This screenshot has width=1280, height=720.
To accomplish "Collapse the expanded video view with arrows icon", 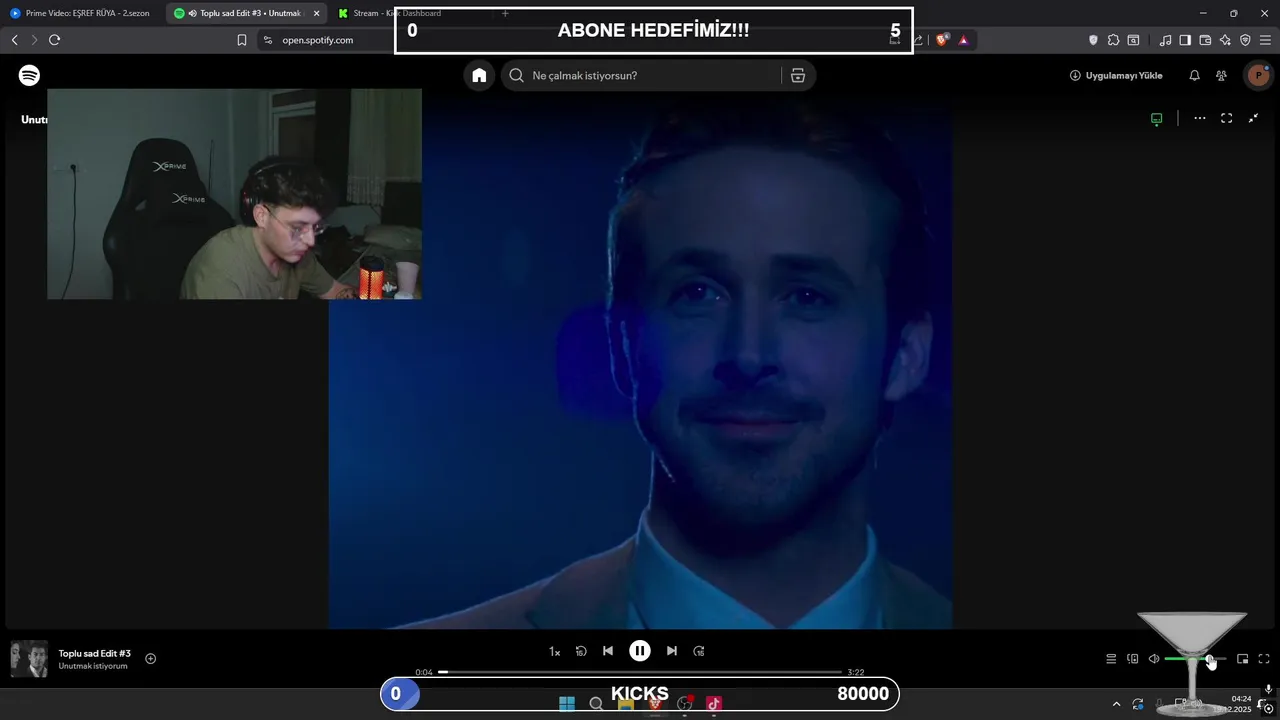I will click(1254, 118).
